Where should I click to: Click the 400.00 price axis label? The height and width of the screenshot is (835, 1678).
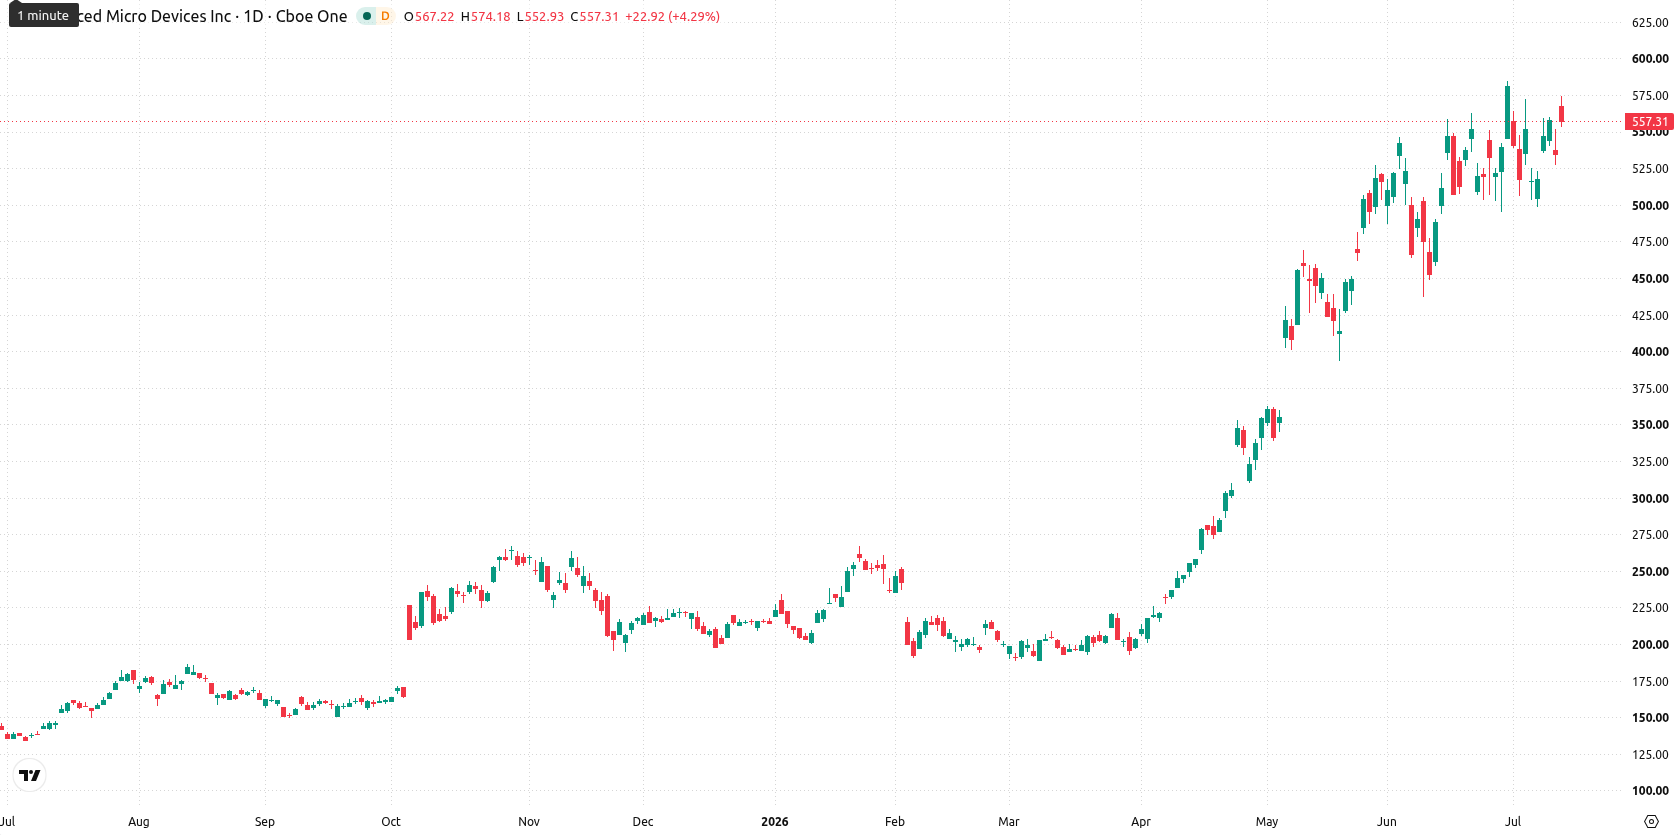tap(1650, 352)
